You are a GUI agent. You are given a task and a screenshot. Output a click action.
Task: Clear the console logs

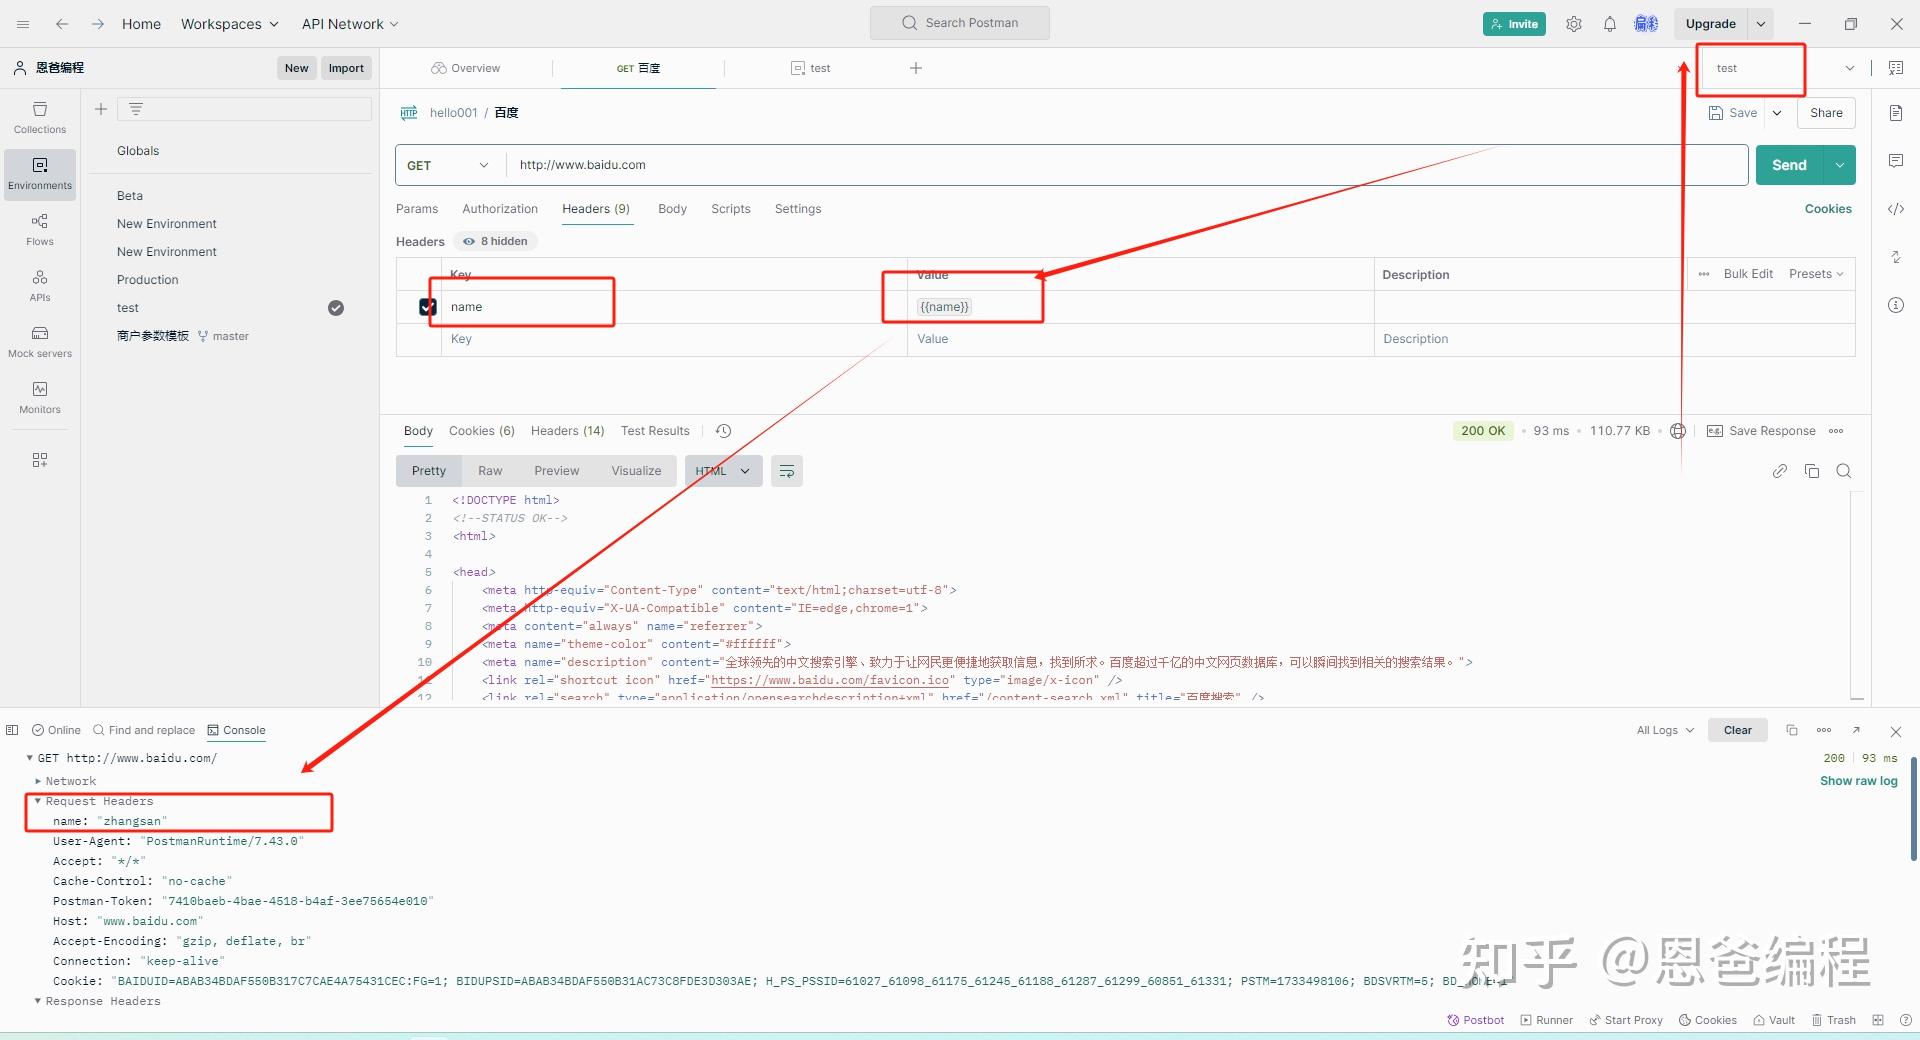tap(1737, 730)
